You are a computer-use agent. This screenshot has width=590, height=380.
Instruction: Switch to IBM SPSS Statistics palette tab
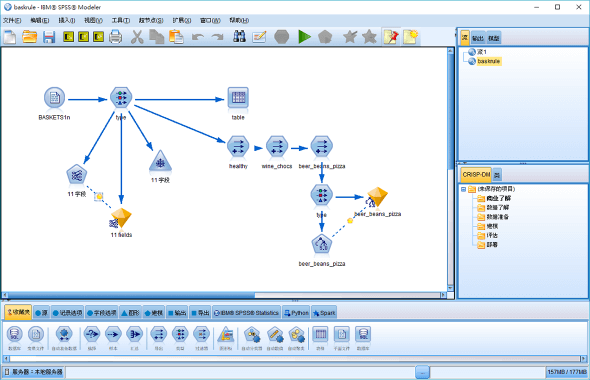pyautogui.click(x=246, y=313)
